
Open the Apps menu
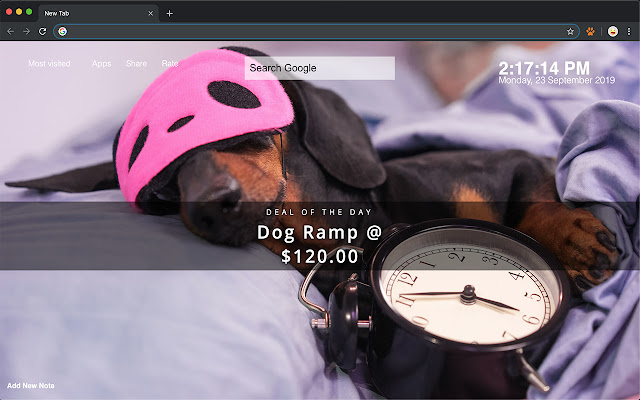pyautogui.click(x=101, y=64)
